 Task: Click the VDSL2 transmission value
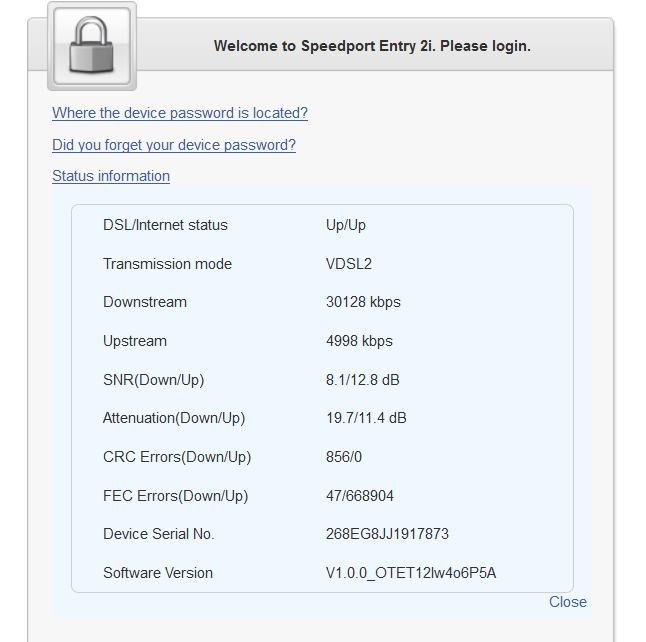(x=349, y=264)
